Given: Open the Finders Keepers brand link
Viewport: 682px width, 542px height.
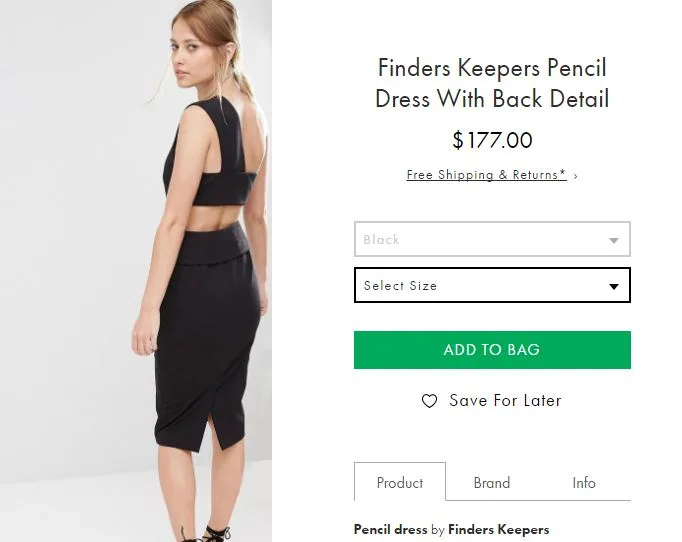Looking at the screenshot, I should (498, 530).
